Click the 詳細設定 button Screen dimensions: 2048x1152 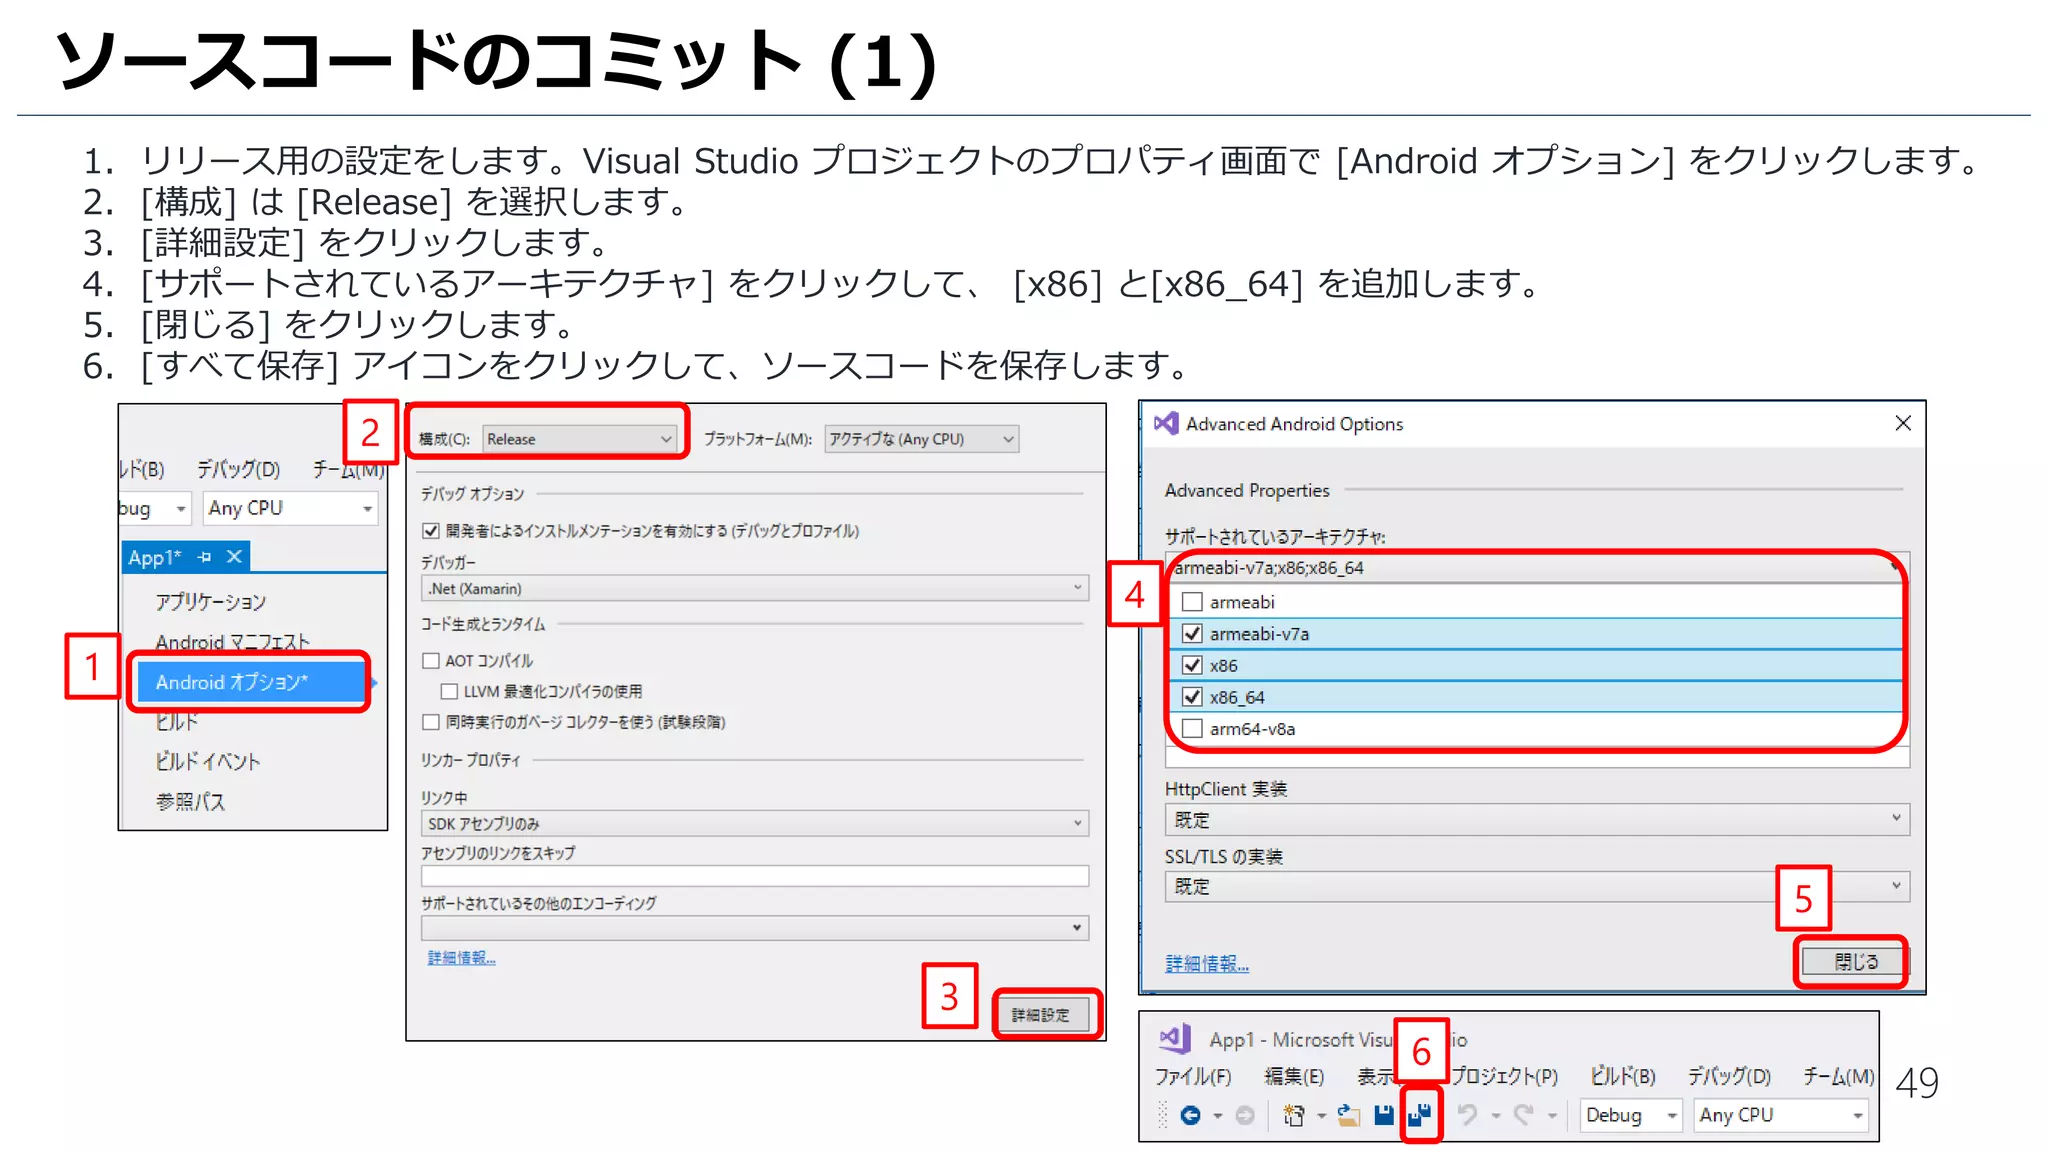click(1041, 1014)
